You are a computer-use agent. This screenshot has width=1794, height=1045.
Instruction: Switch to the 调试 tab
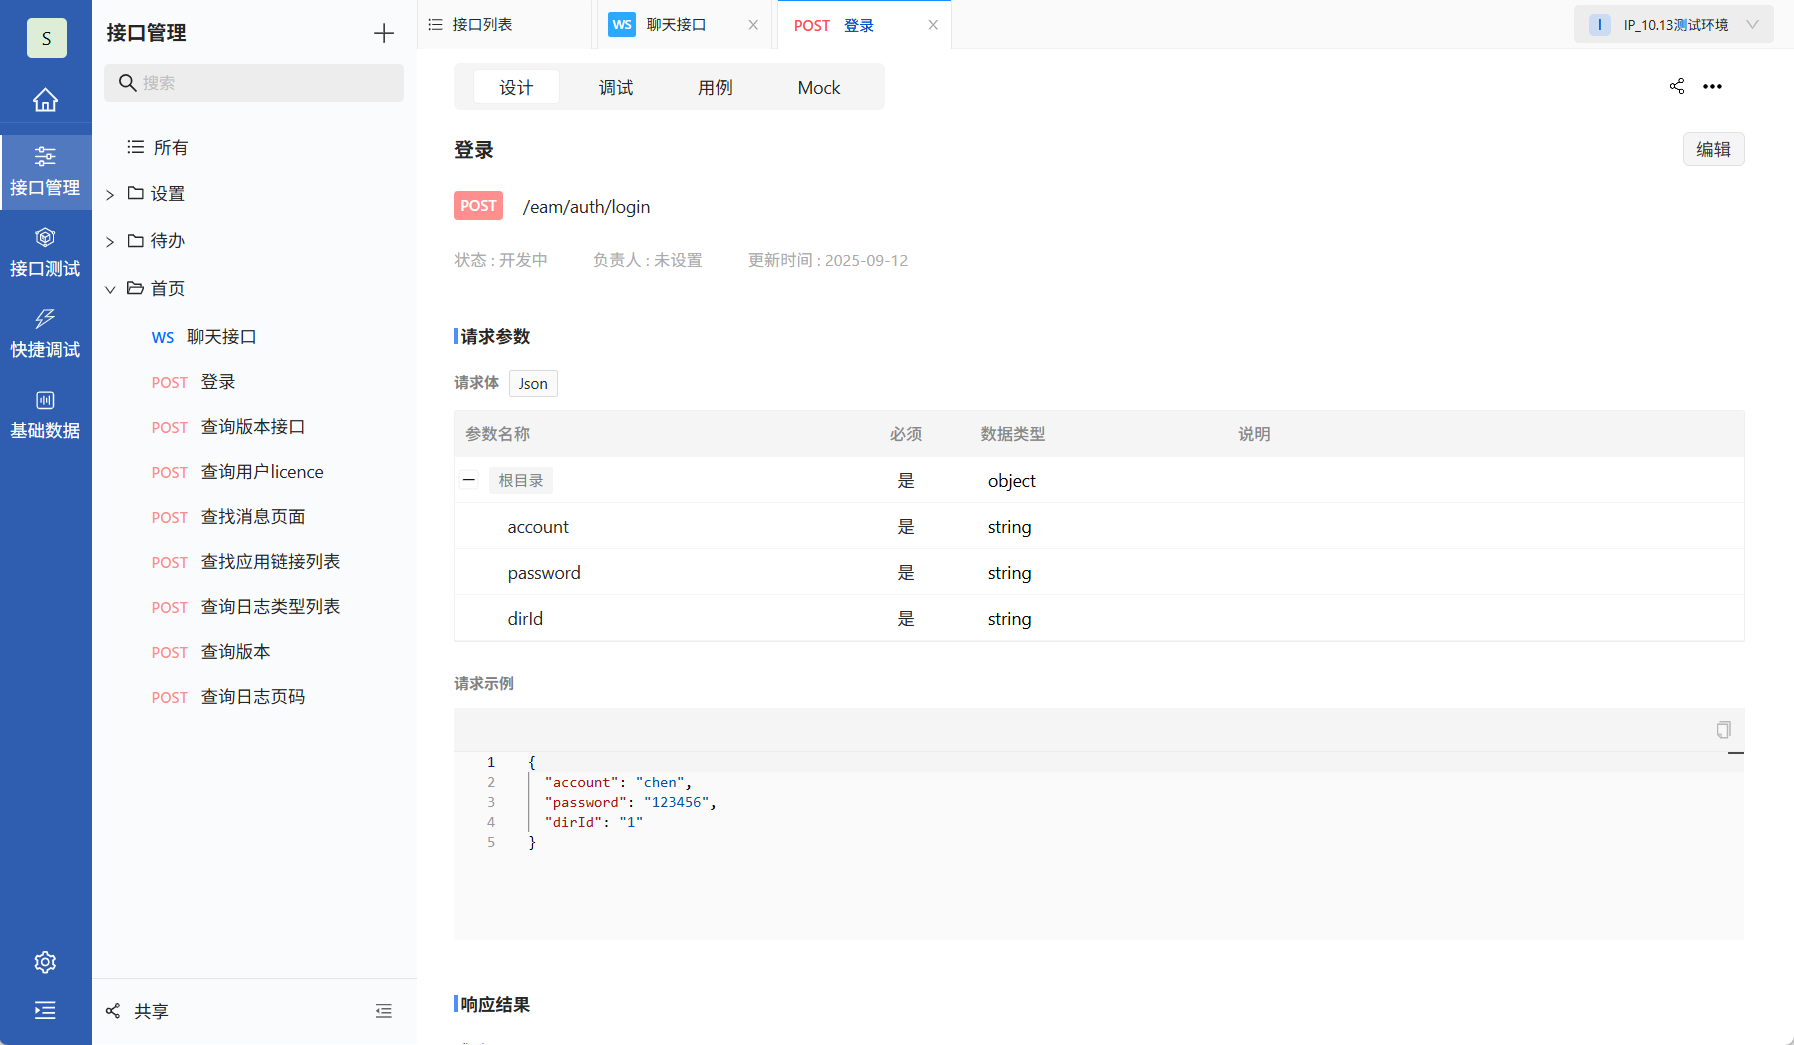616,87
